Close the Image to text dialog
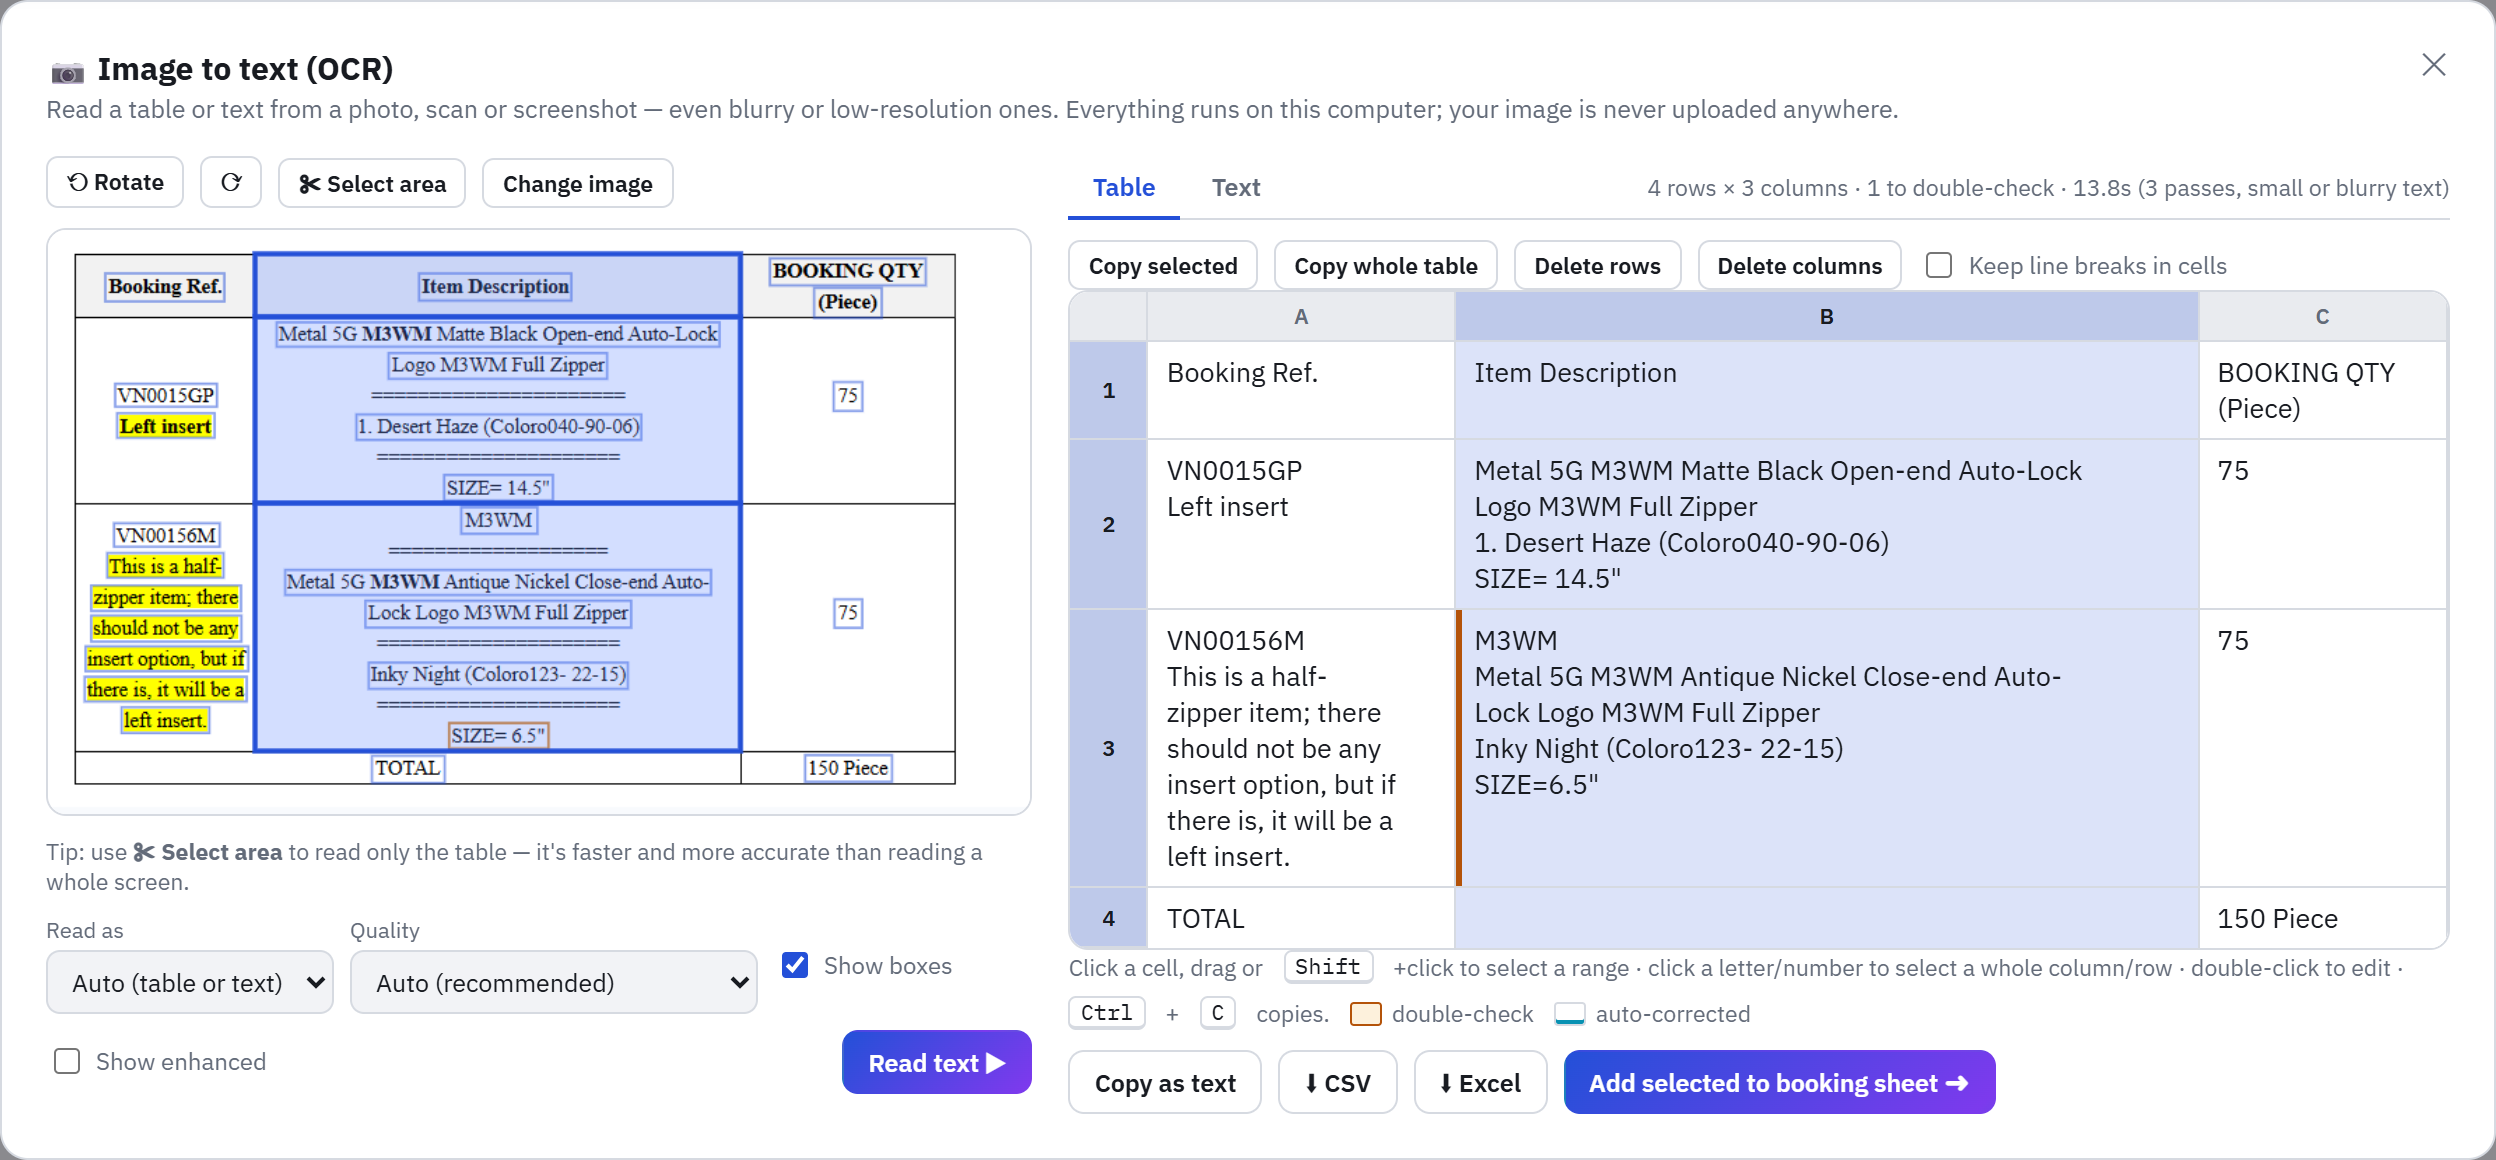Image resolution: width=2496 pixels, height=1160 pixels. coord(2433,66)
